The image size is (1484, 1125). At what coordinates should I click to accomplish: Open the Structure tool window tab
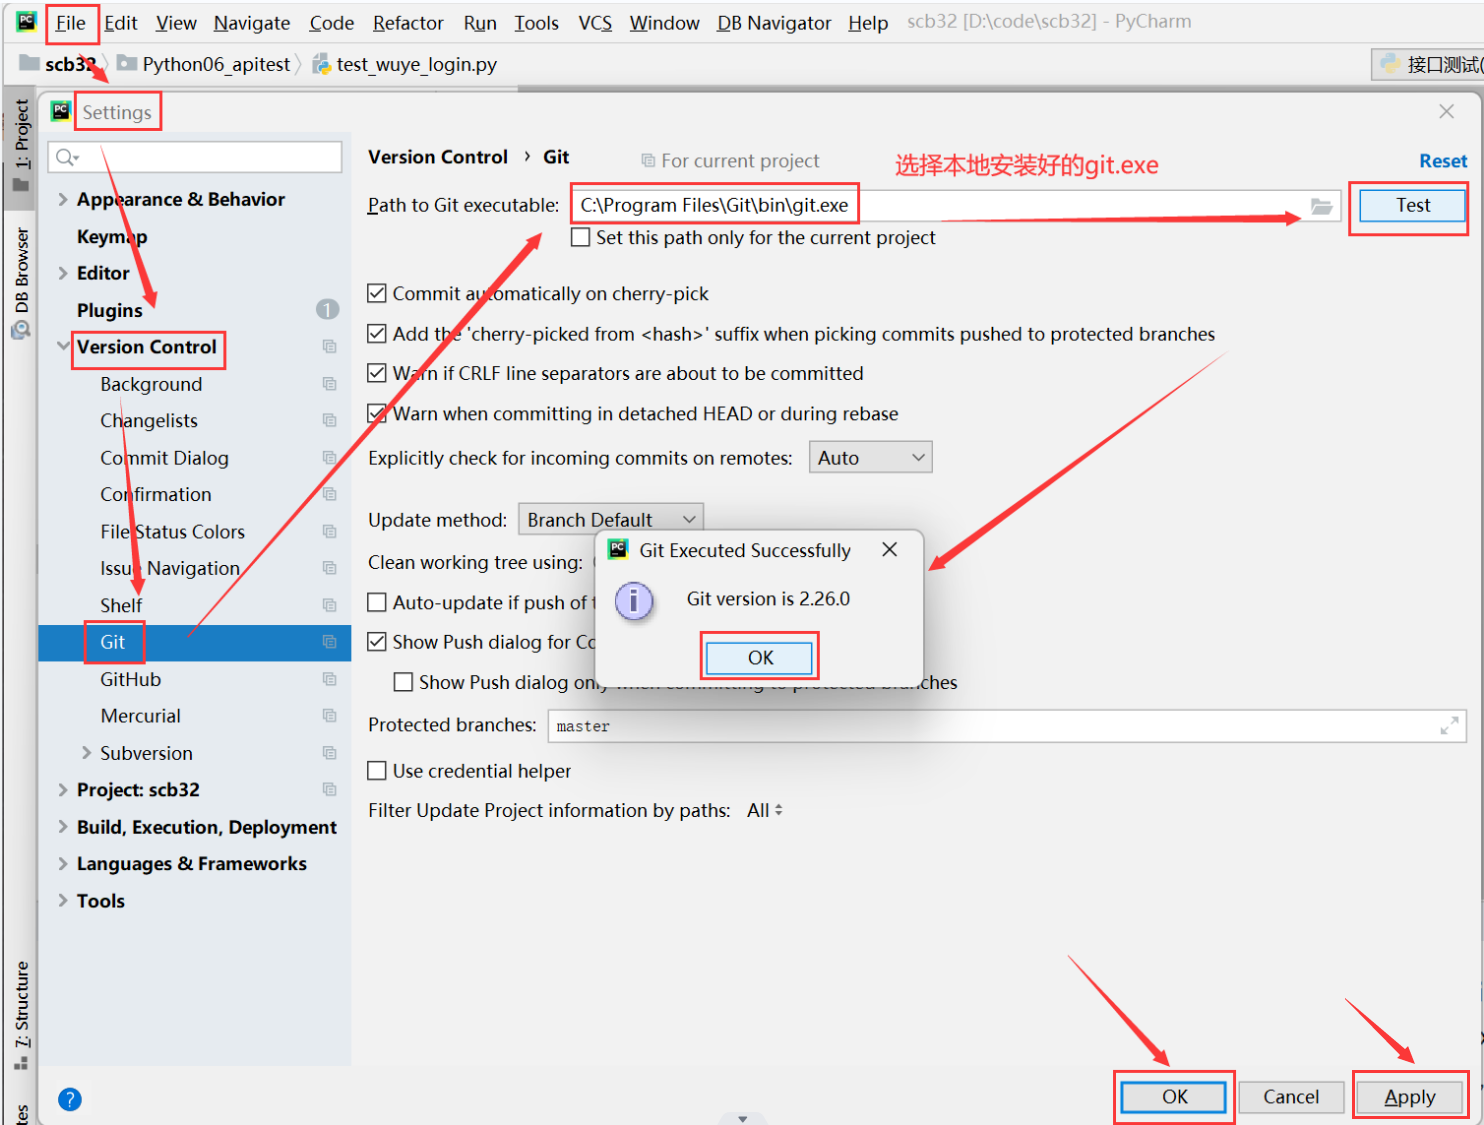point(21,1012)
